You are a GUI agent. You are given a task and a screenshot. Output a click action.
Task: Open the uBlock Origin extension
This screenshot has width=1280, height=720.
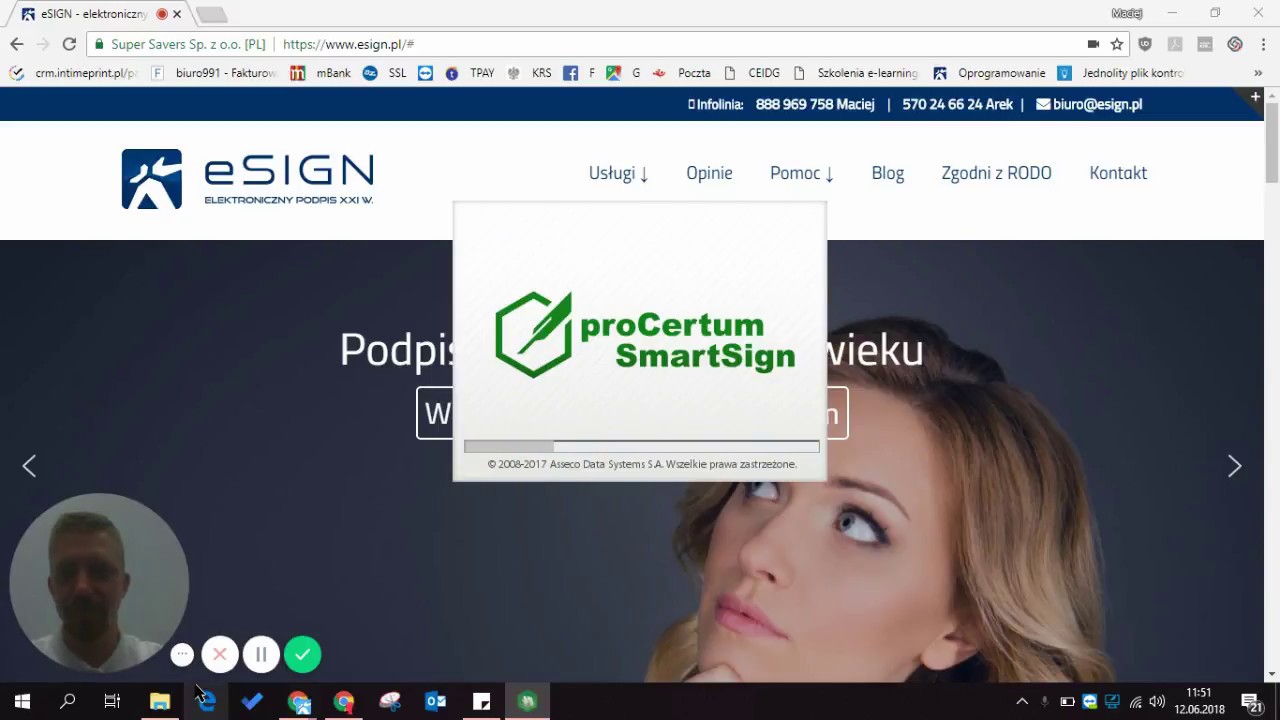click(x=1145, y=44)
